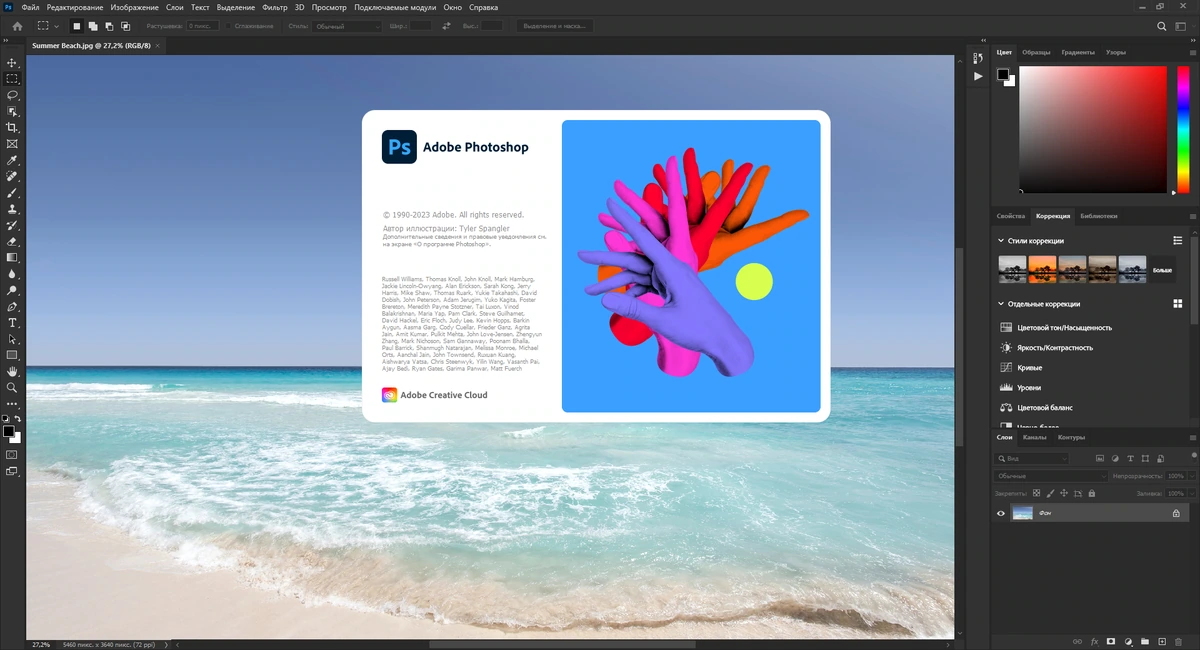This screenshot has height=650, width=1200.
Task: Choose Add to selection mode
Action: pyautogui.click(x=93, y=26)
